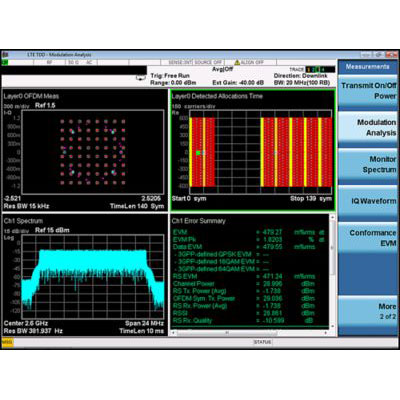Click the sweep mode icon near Trig
The image size is (400, 400).
pos(141,78)
